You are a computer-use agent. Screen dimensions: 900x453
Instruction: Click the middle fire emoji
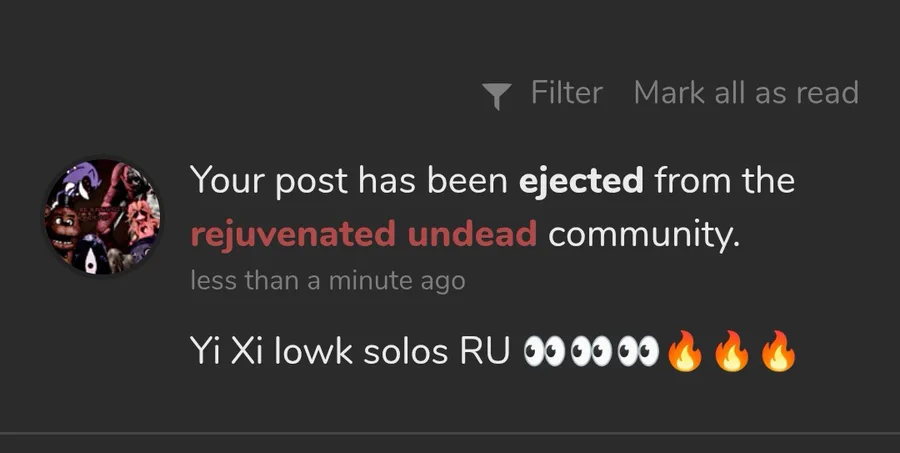coord(732,351)
